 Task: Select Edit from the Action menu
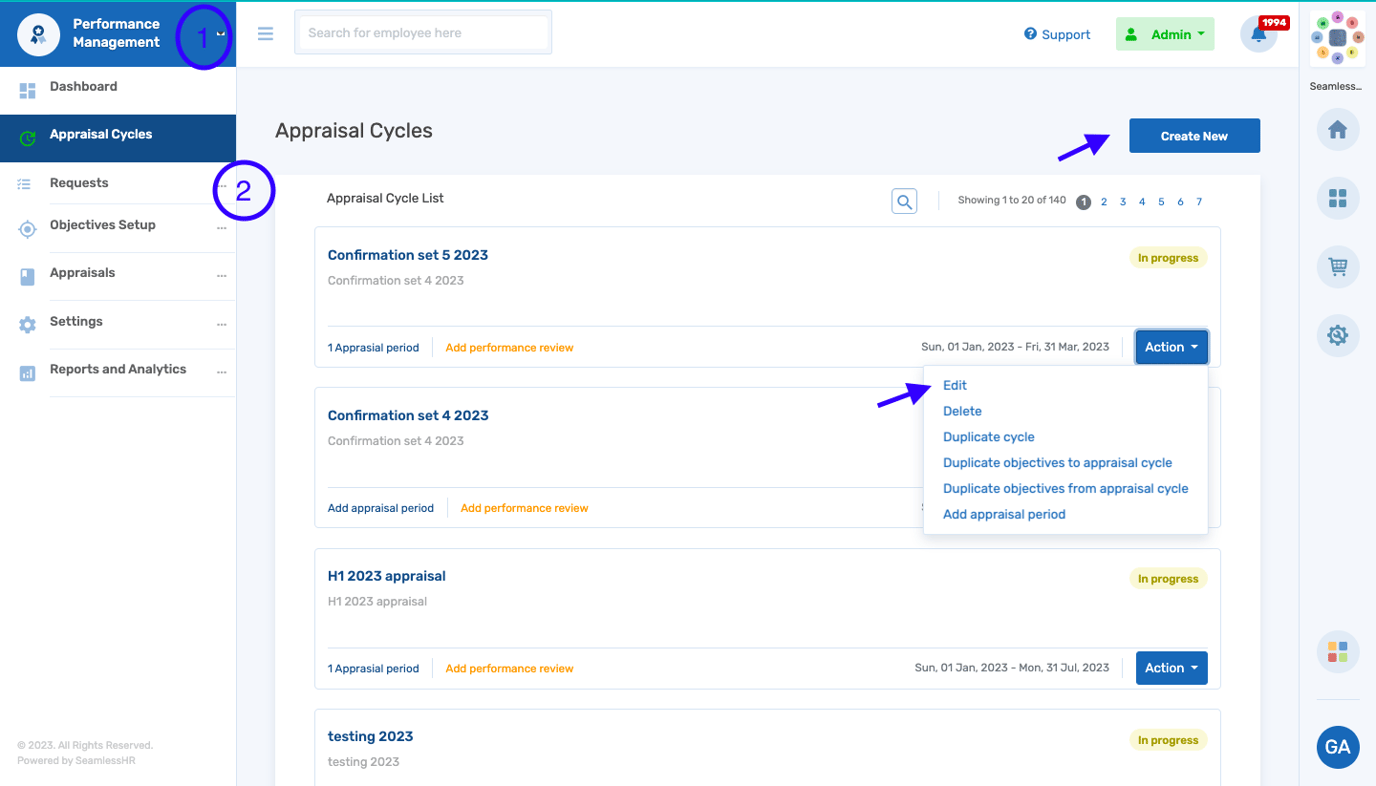click(955, 385)
